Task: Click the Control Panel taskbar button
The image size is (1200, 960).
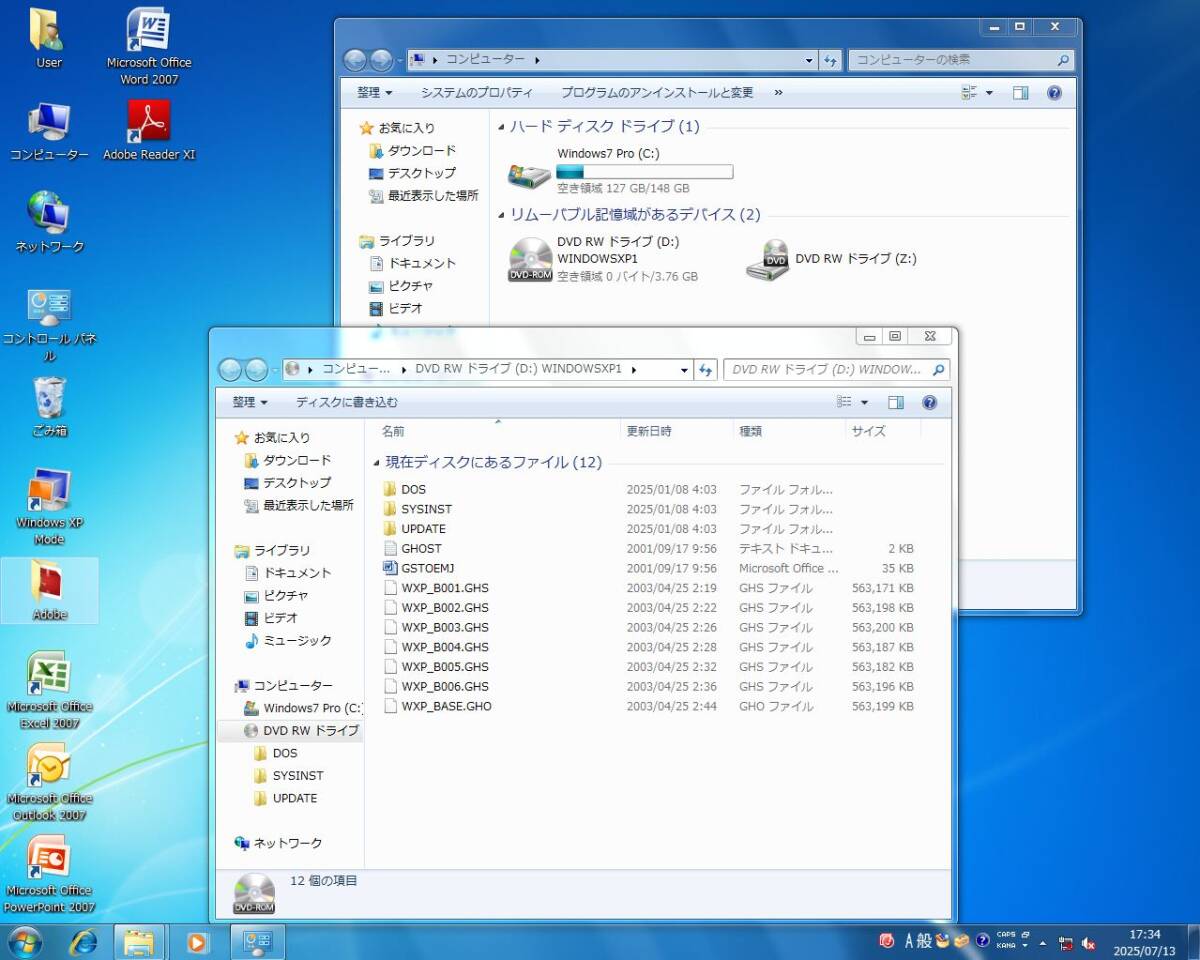Action: (257, 941)
